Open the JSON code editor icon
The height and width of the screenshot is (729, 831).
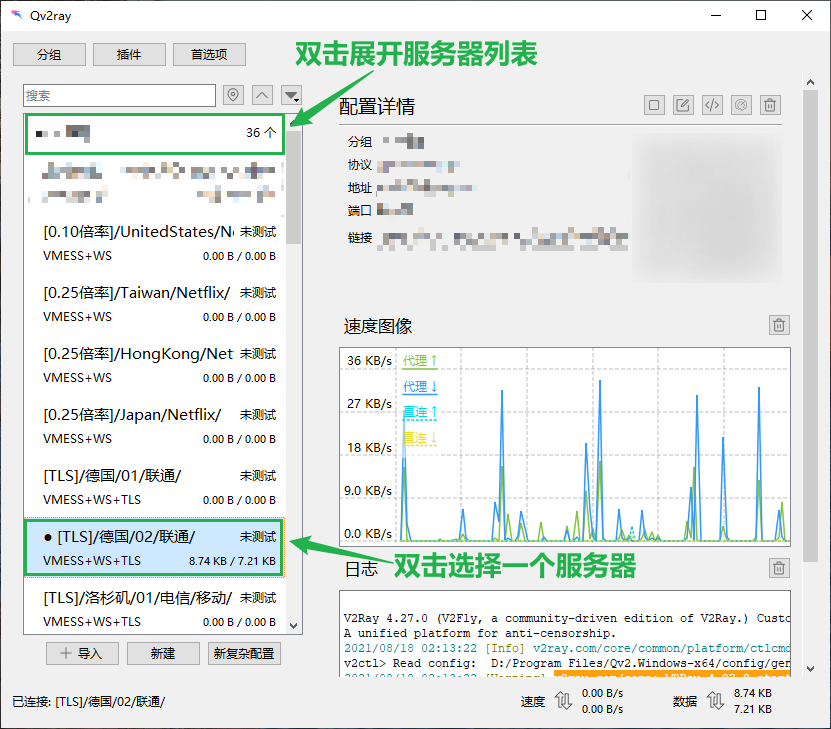pyautogui.click(x=712, y=105)
